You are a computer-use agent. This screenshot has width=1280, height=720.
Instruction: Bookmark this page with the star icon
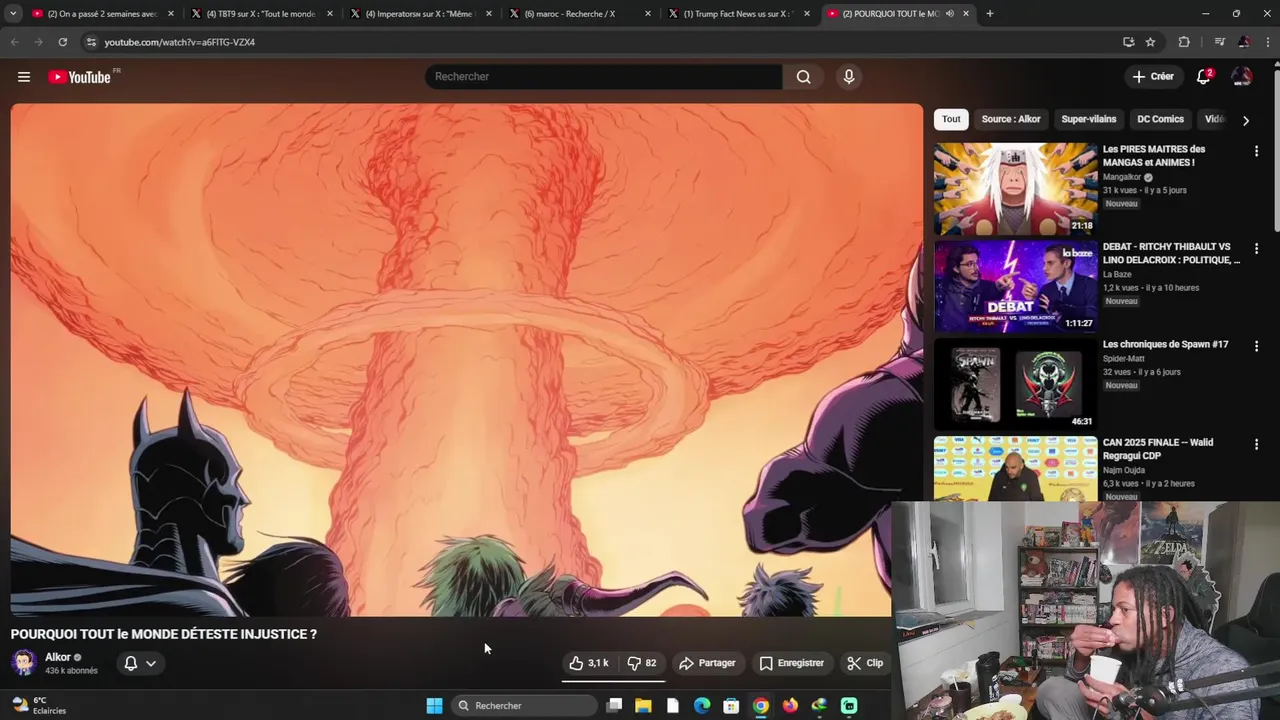1150,42
